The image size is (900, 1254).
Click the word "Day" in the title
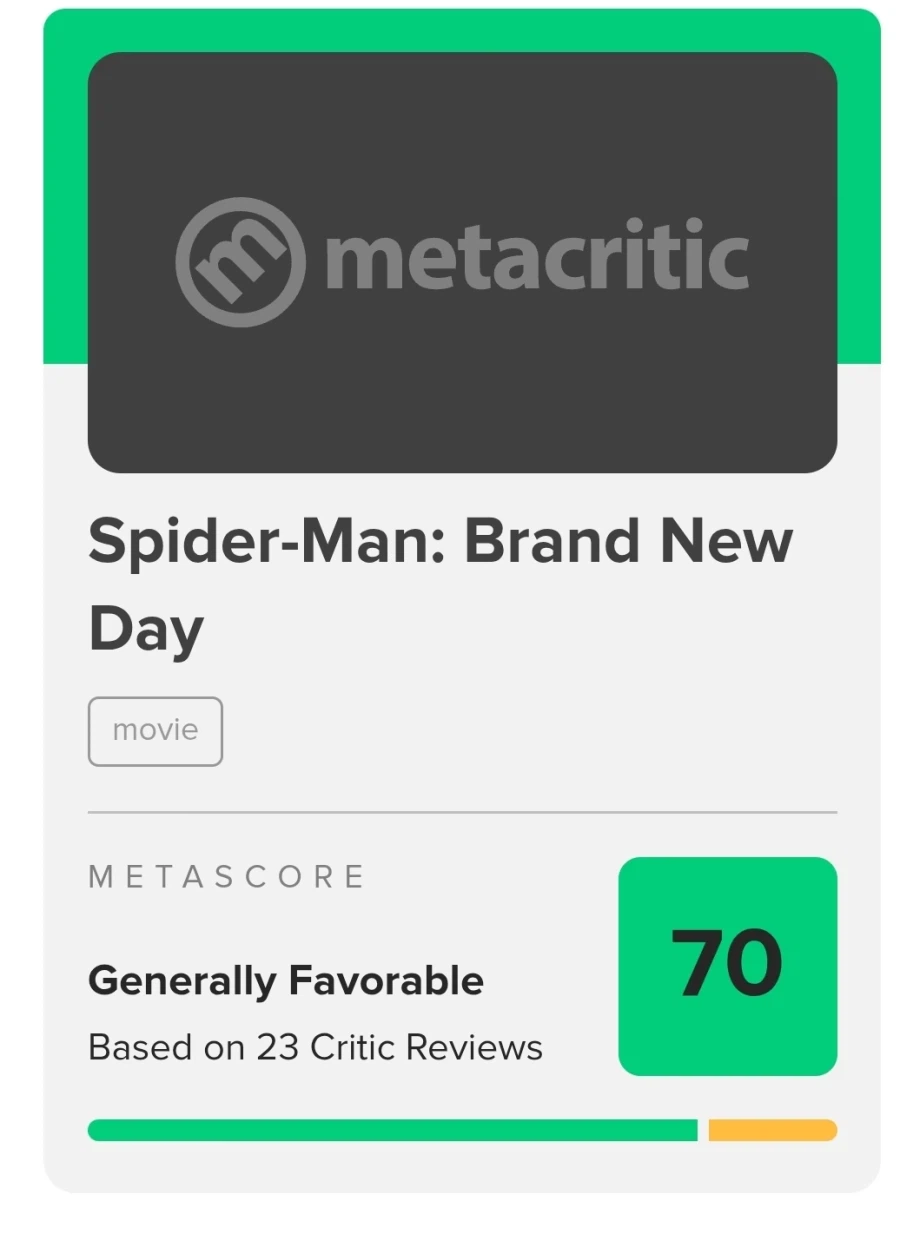146,630
